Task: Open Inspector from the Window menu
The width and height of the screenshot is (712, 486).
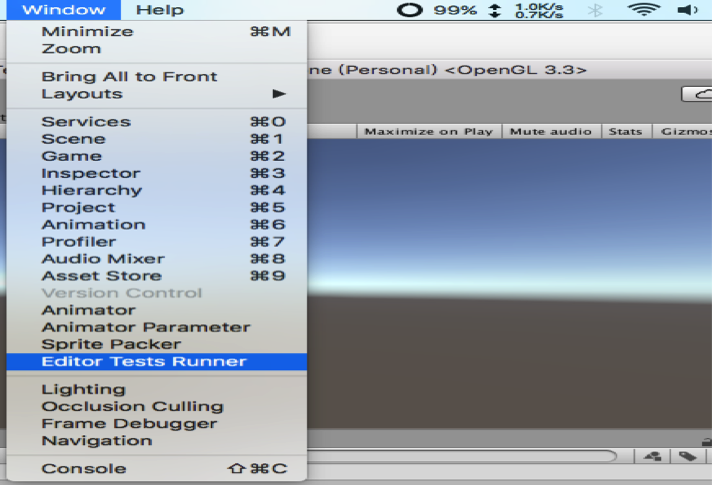Action: click(157, 173)
